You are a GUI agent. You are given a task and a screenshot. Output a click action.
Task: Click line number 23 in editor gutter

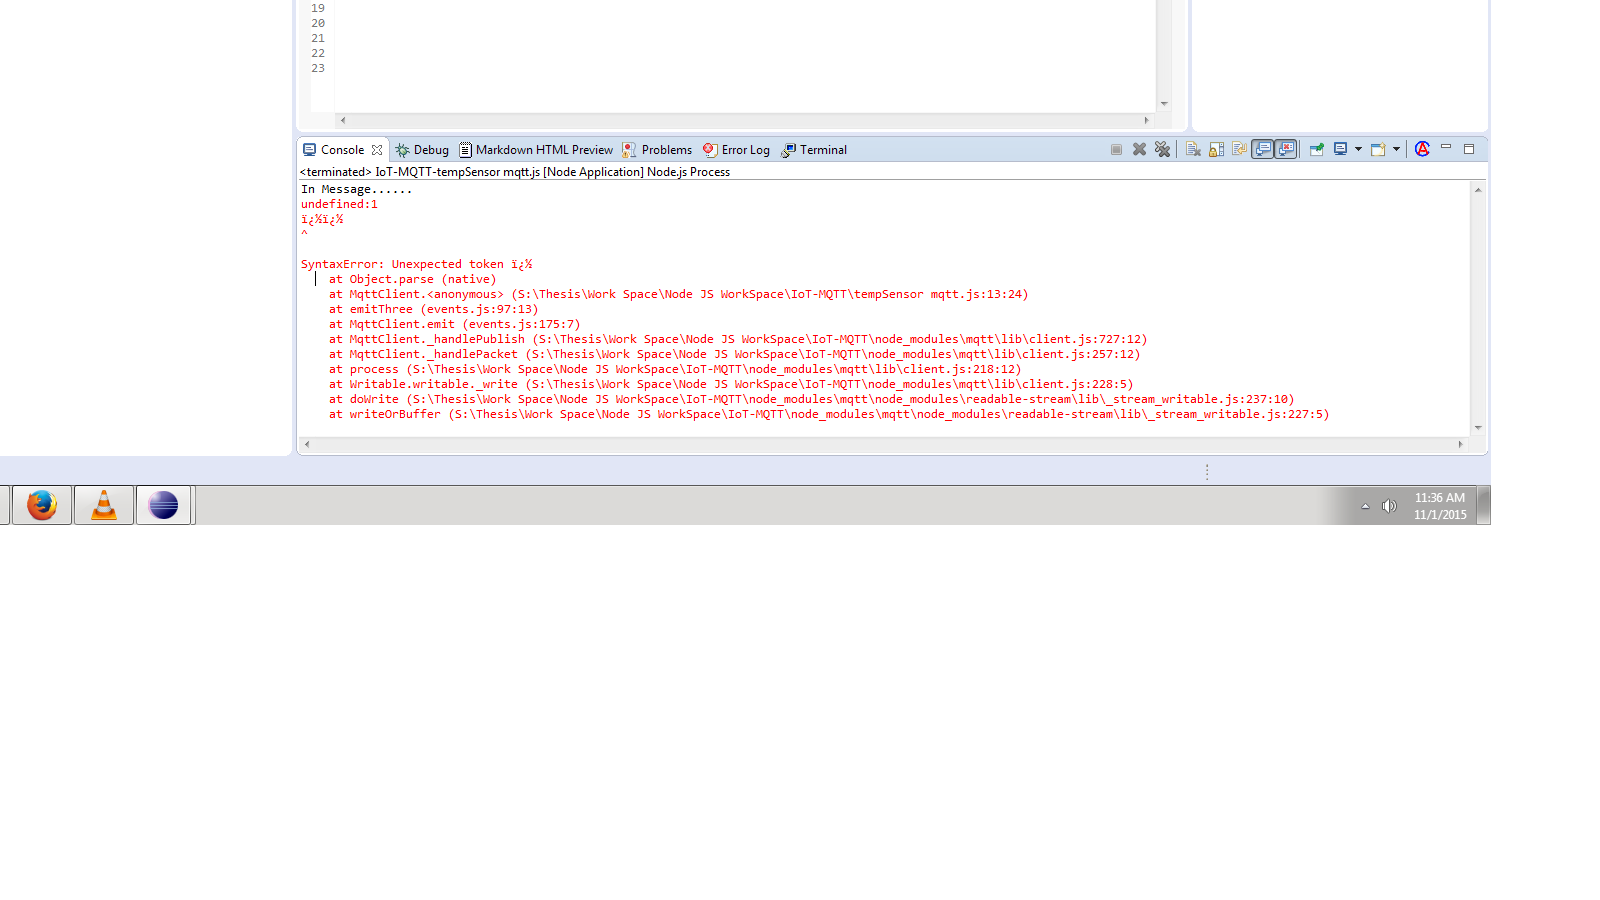(x=318, y=68)
